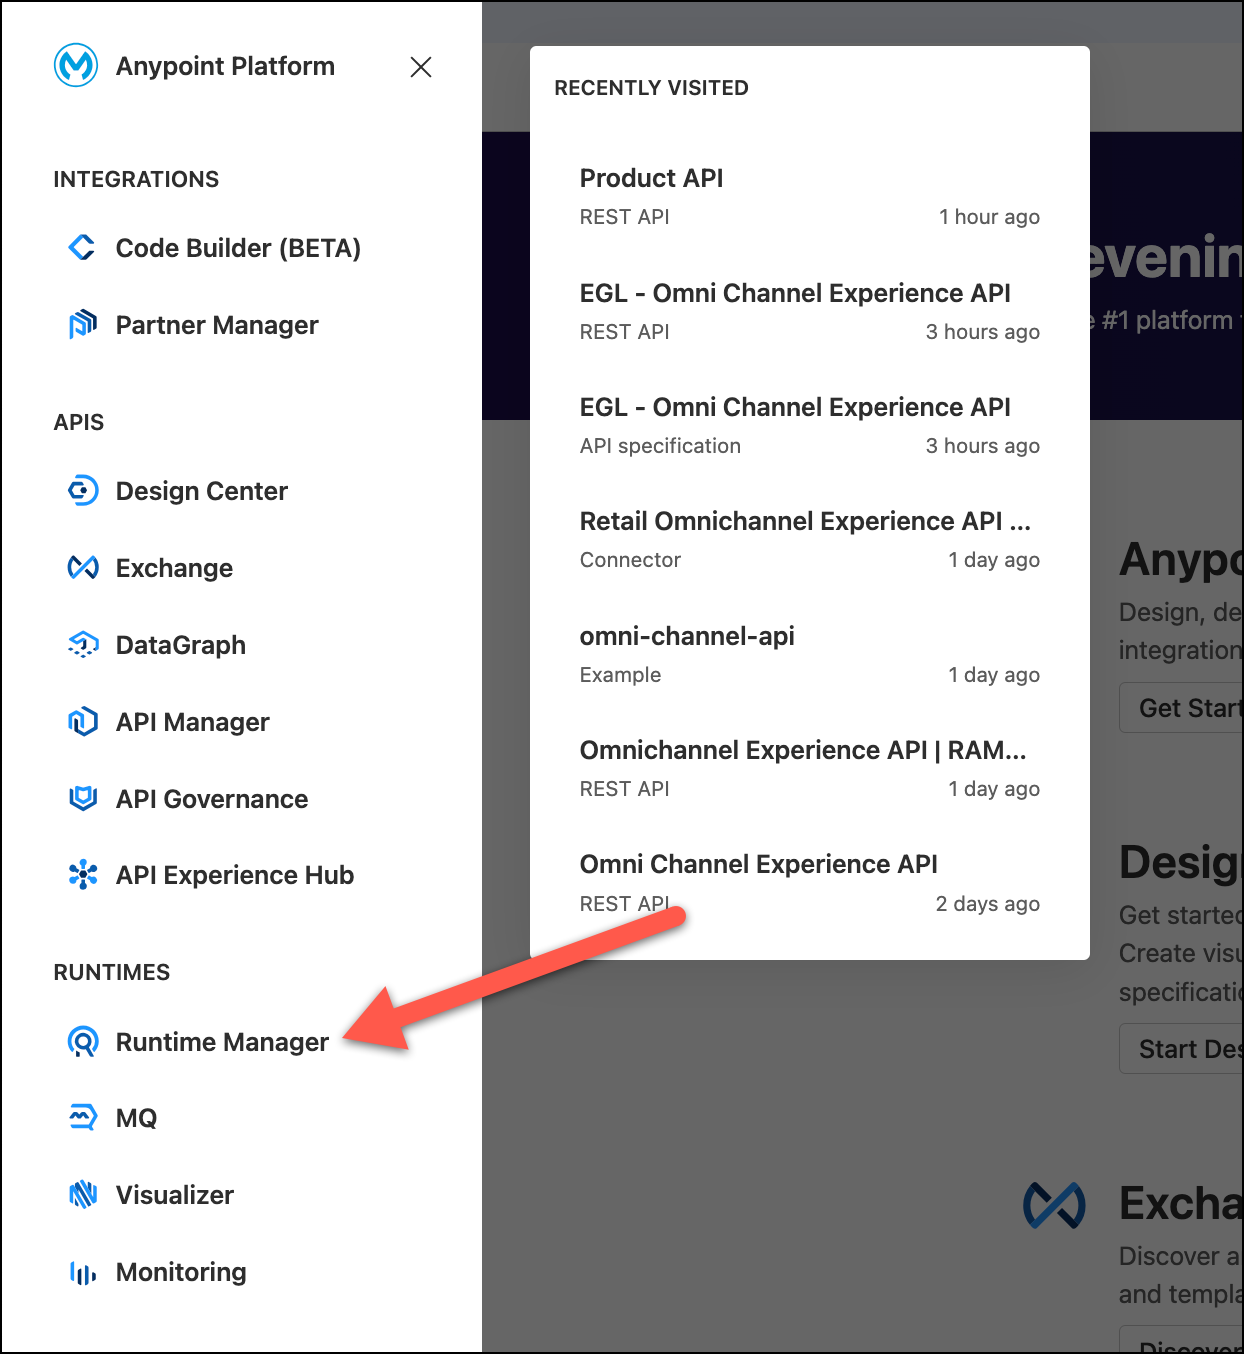
Task: Click the API Manager icon
Action: pos(82,721)
